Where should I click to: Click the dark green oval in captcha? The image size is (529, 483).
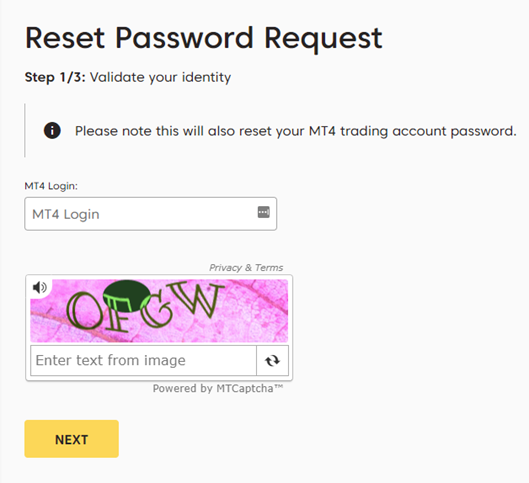127,296
